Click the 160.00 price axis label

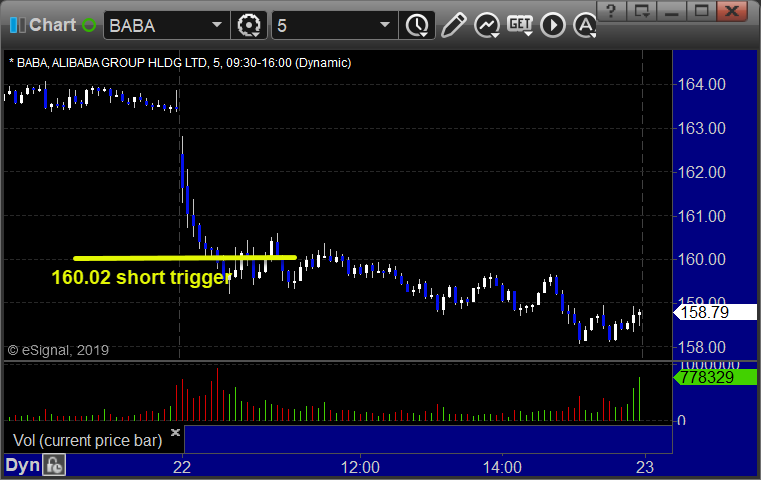tap(701, 259)
